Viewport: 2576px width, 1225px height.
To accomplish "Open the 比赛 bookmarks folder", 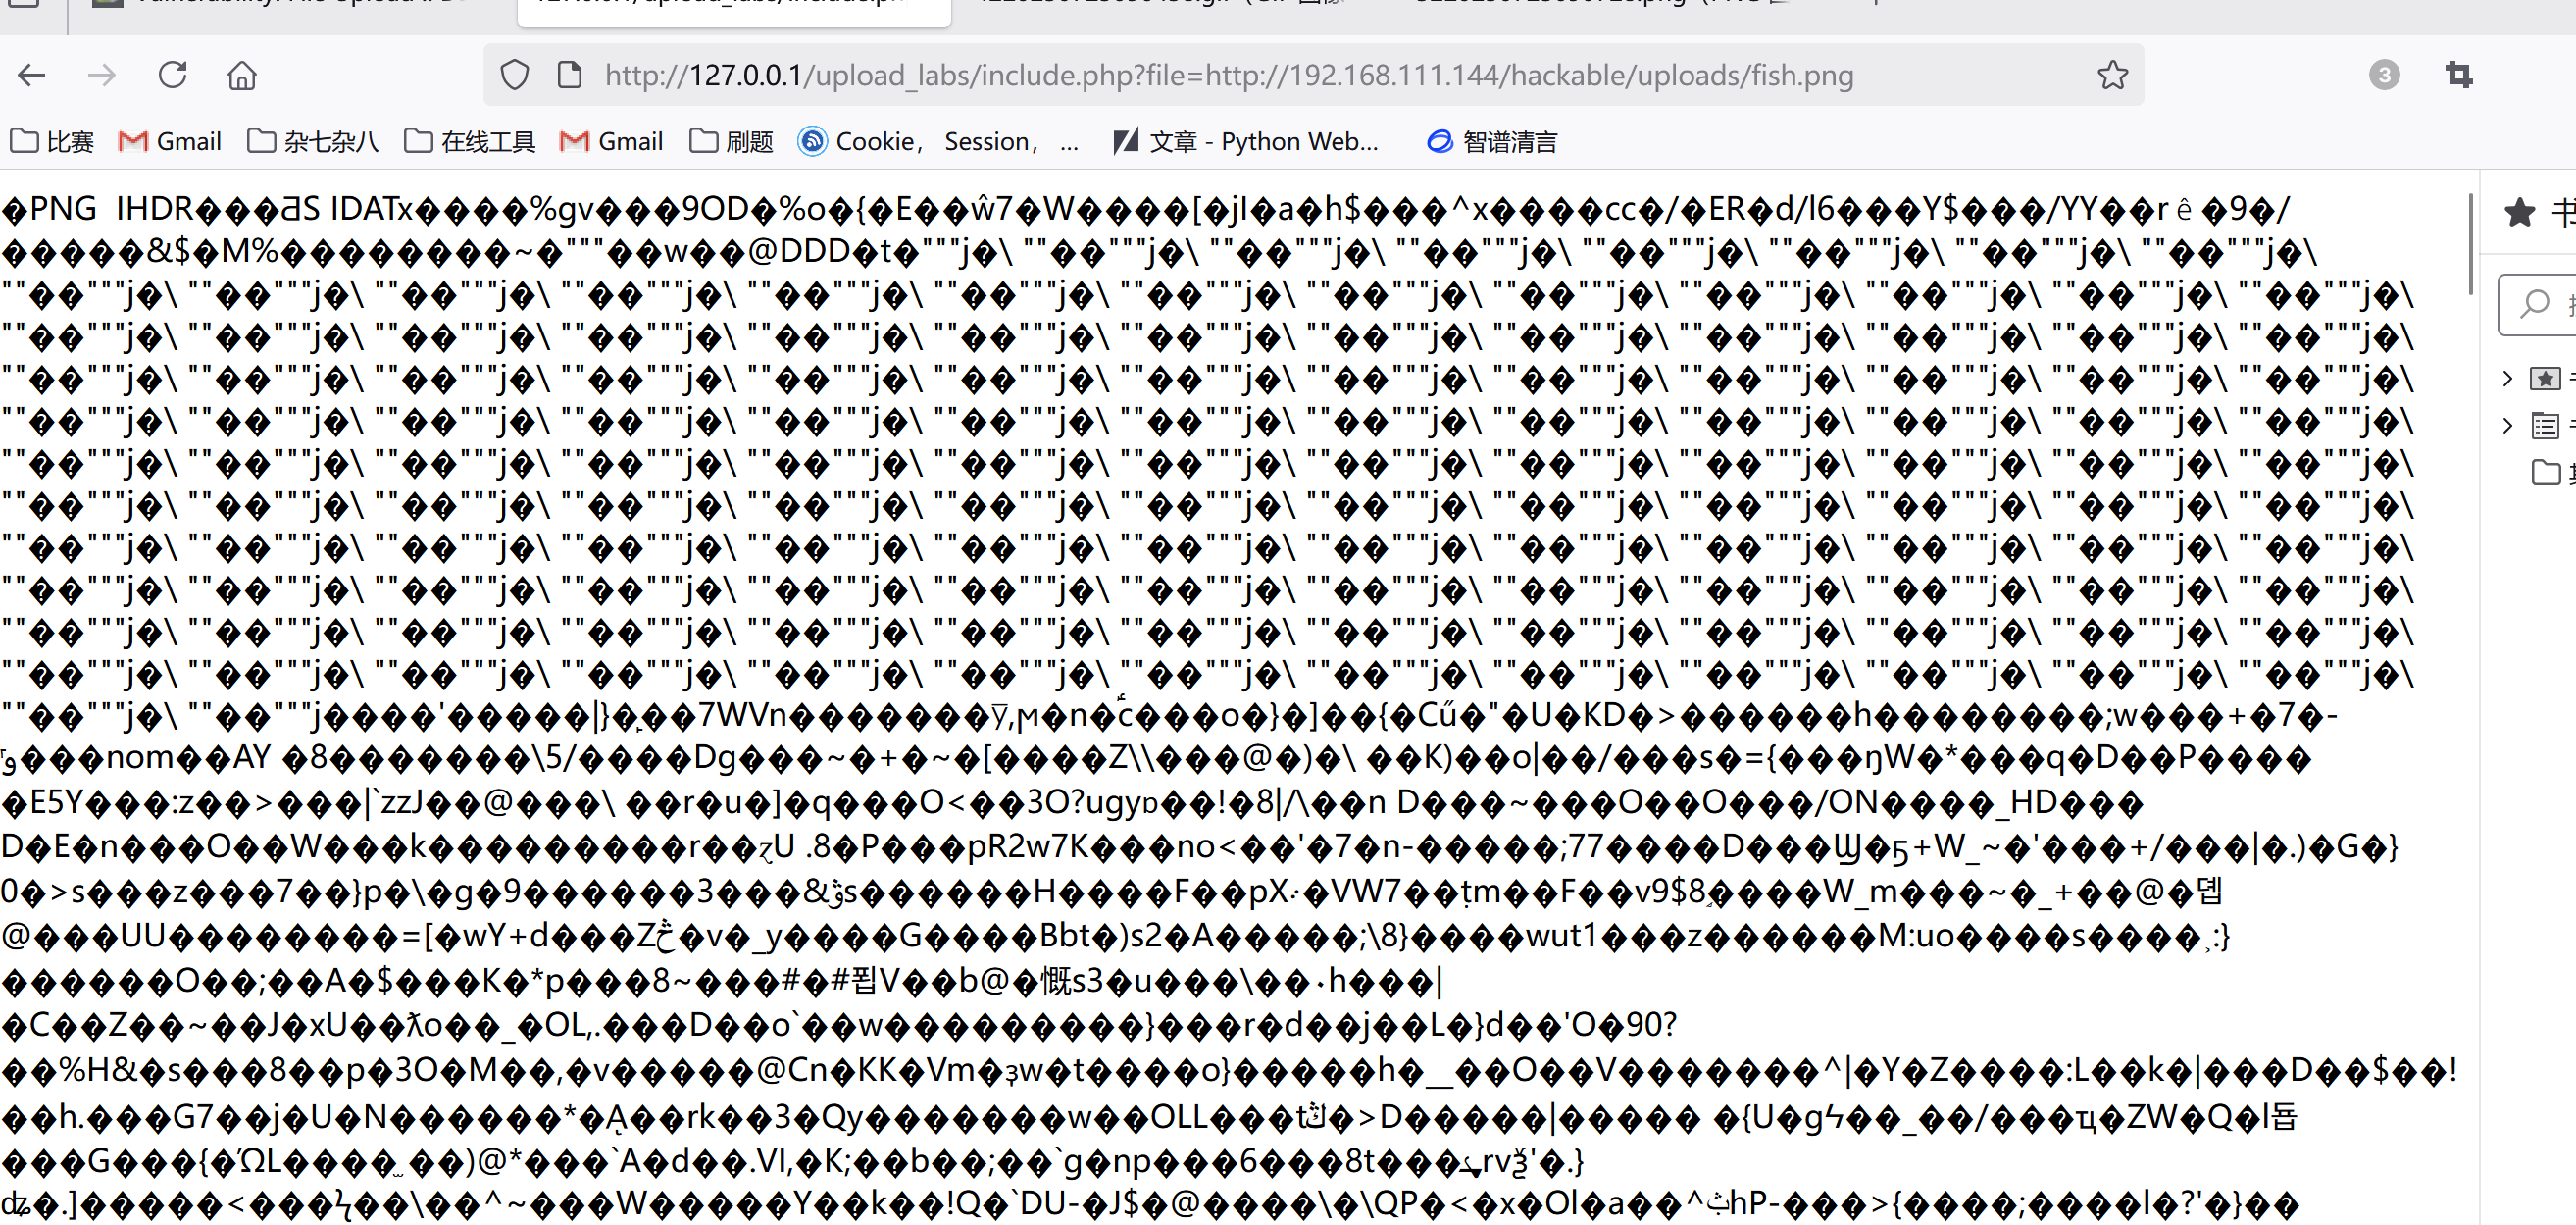I will 52,142.
